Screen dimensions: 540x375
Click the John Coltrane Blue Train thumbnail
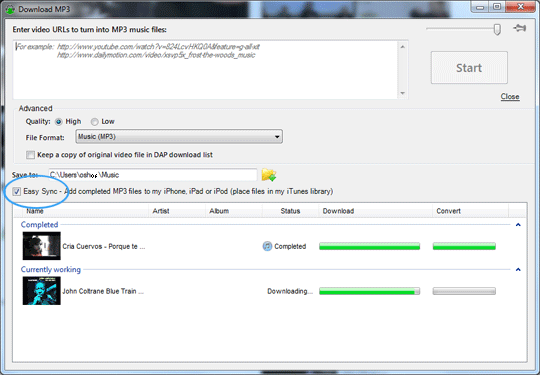42,291
